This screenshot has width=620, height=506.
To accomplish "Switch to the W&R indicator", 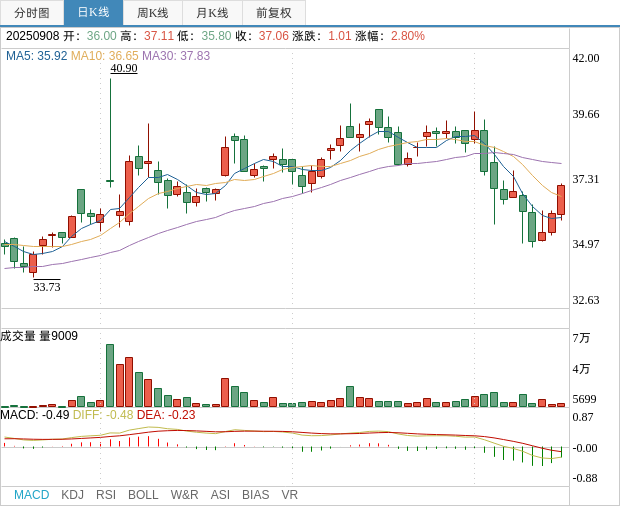I will pos(184,495).
